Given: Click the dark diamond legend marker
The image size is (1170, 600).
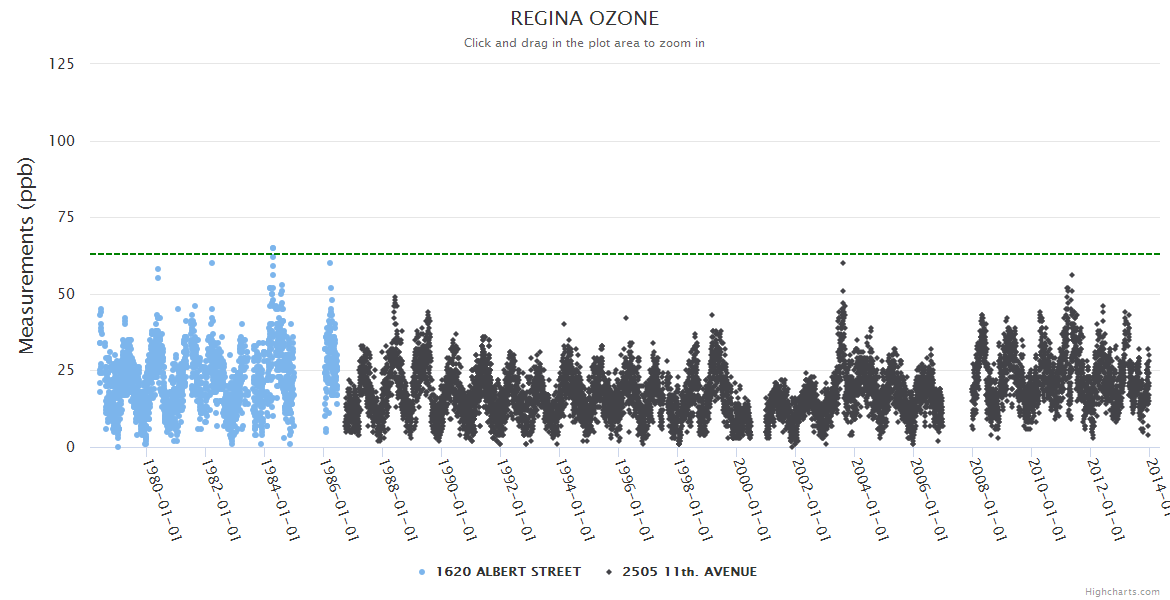Looking at the screenshot, I should (x=608, y=572).
